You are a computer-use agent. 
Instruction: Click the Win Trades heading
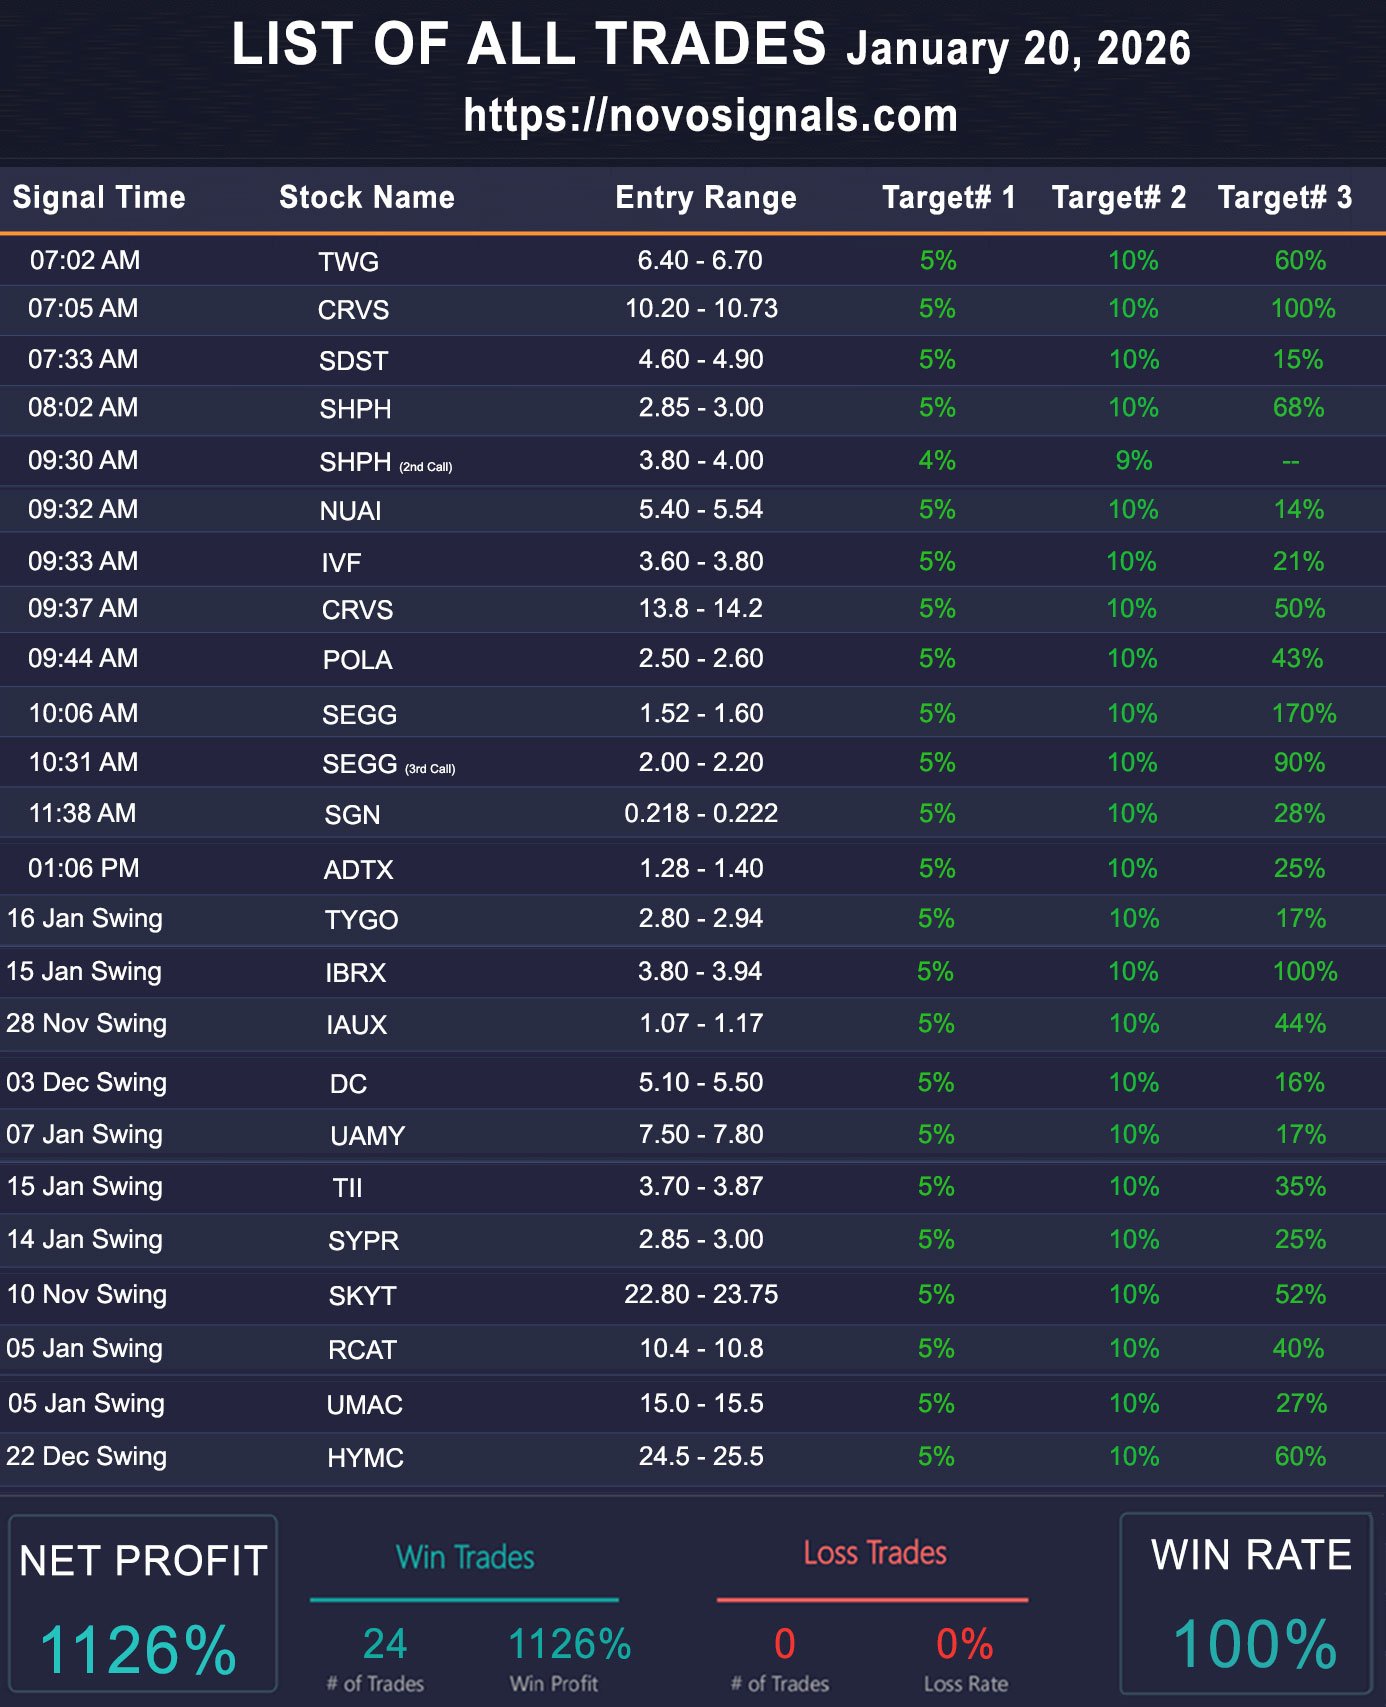coord(465,1557)
